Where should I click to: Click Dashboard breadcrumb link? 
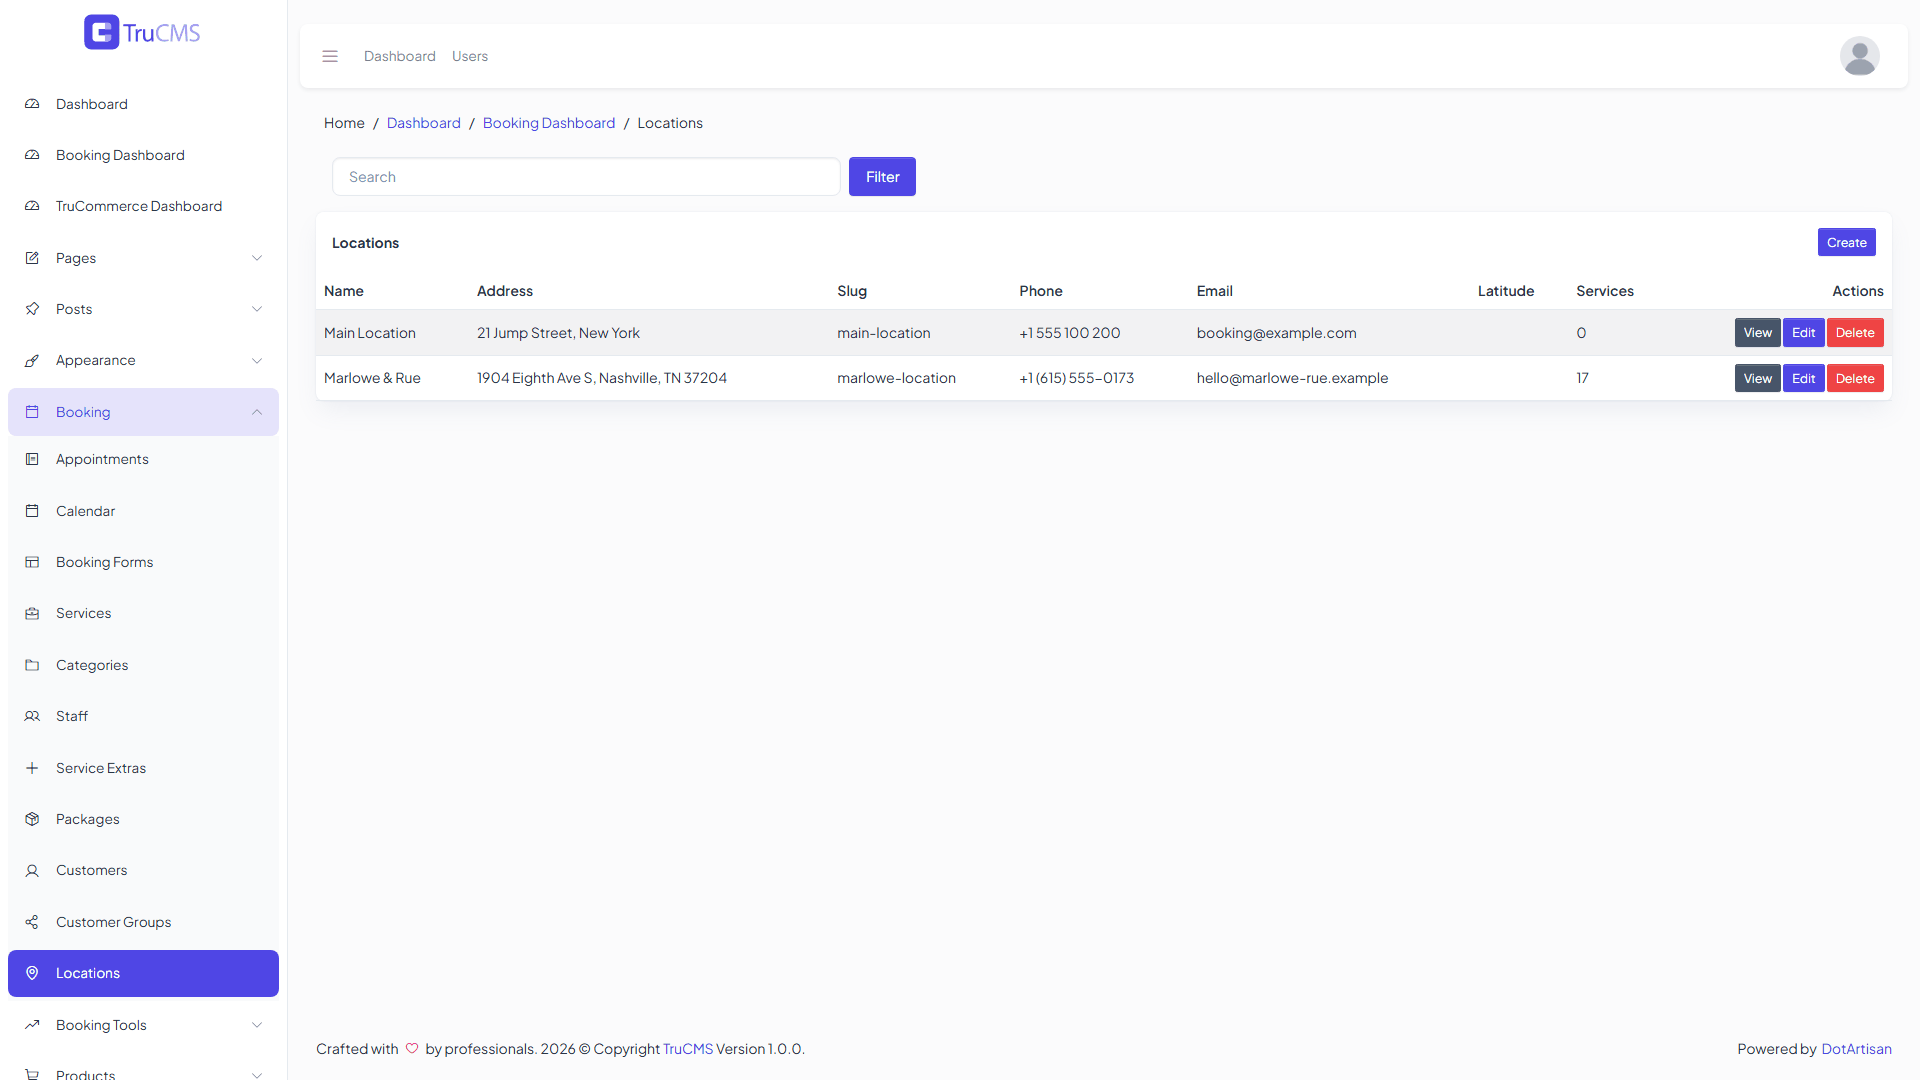point(424,123)
